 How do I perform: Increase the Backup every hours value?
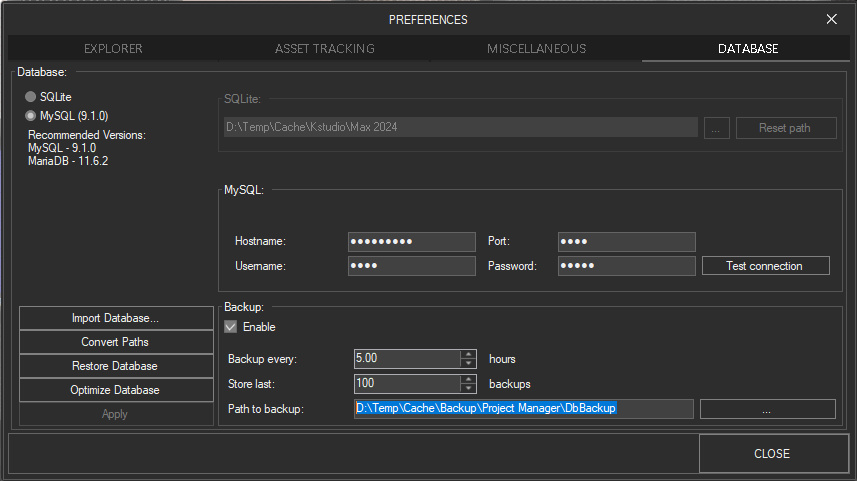tap(468, 354)
